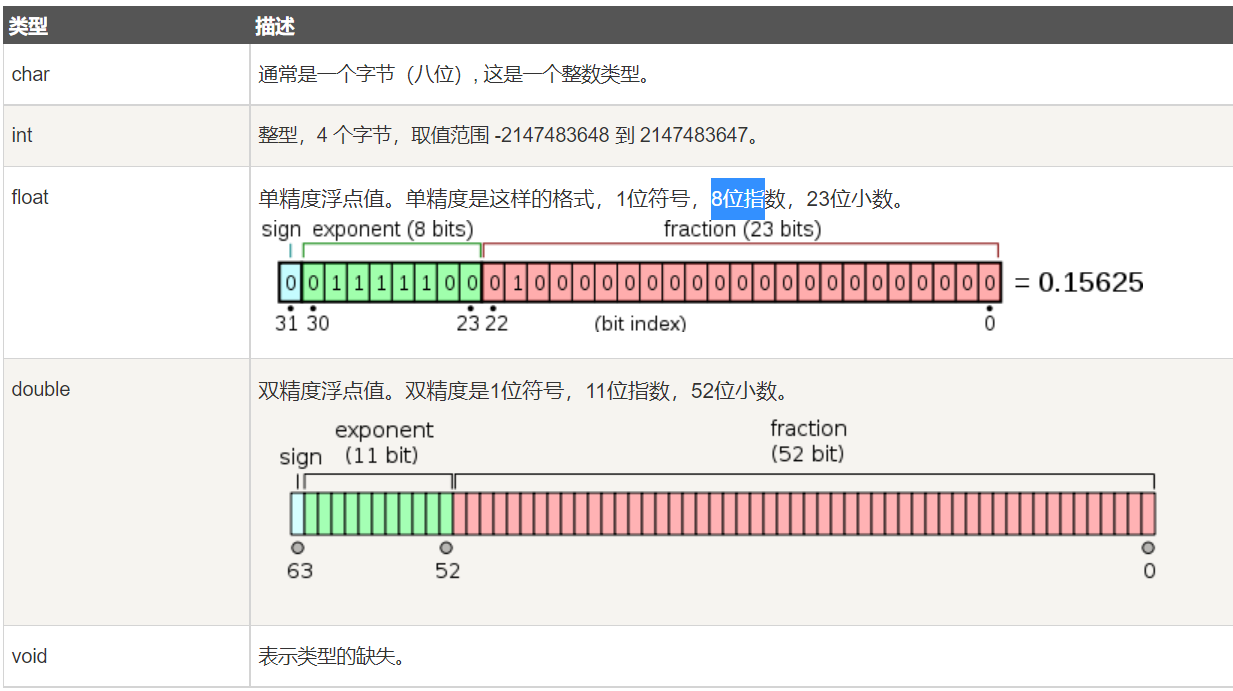Click the "exponent (8 bits)" label
This screenshot has height=691, width=1233.
393,229
